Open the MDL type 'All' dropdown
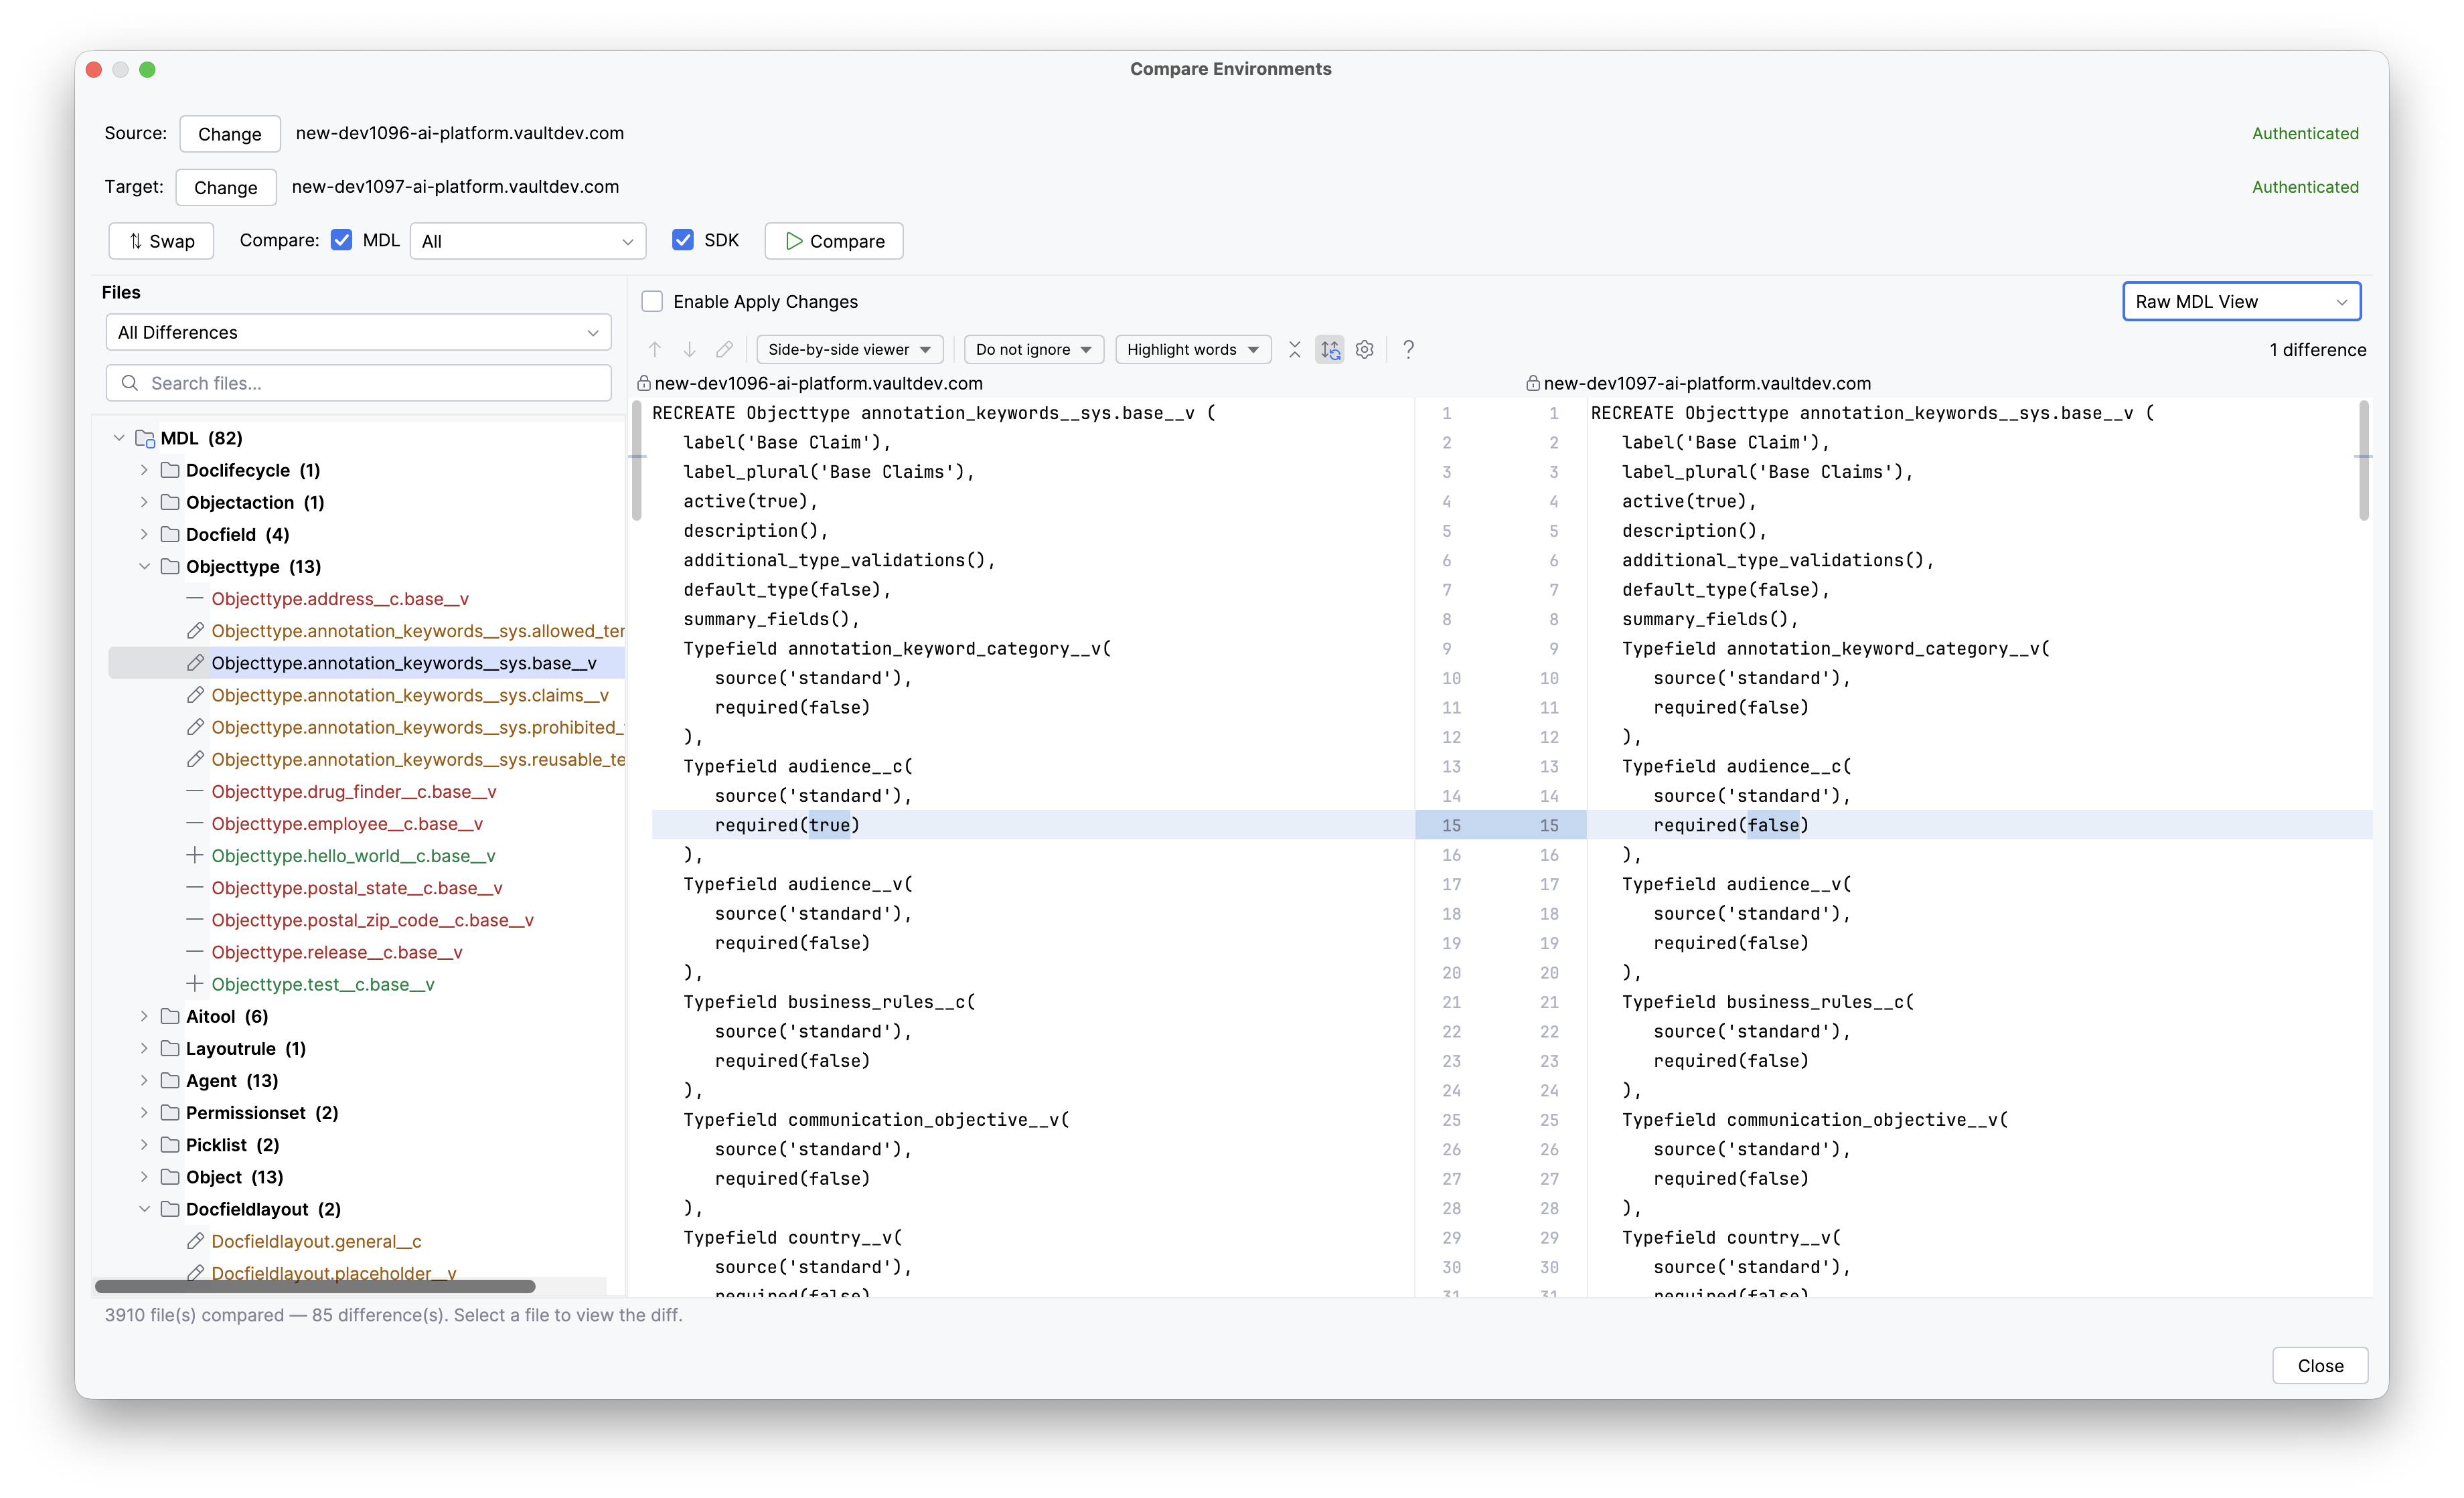2464x1498 pixels. coord(528,241)
